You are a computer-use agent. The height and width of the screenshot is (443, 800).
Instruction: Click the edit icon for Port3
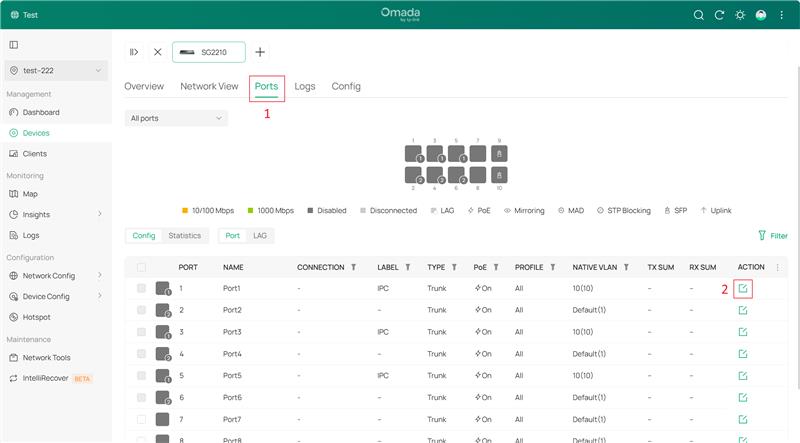coord(742,332)
